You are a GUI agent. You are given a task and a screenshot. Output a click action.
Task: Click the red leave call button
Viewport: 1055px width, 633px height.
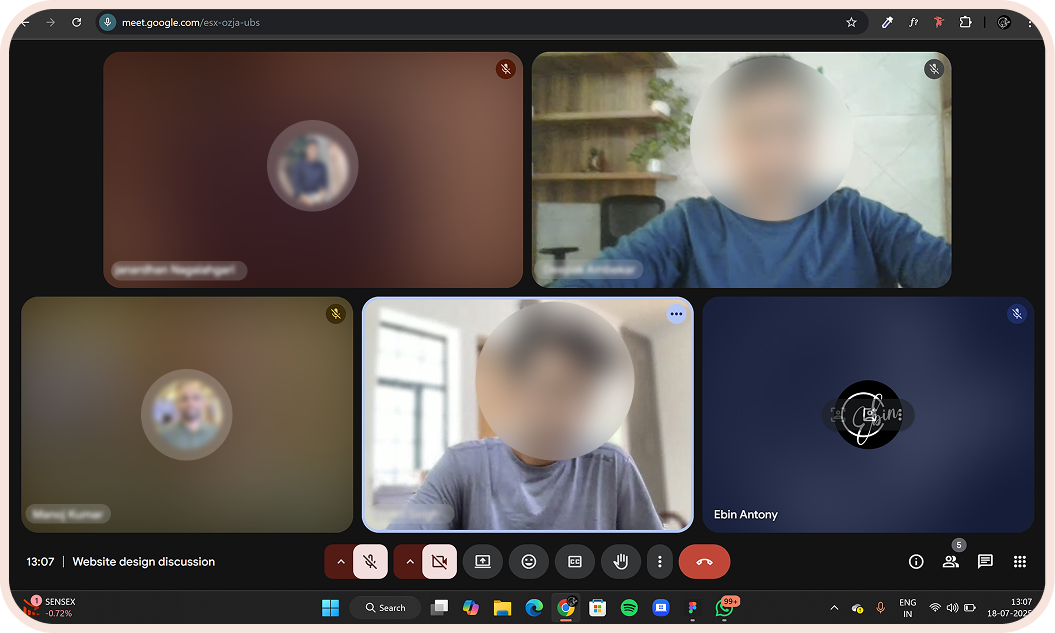point(704,562)
